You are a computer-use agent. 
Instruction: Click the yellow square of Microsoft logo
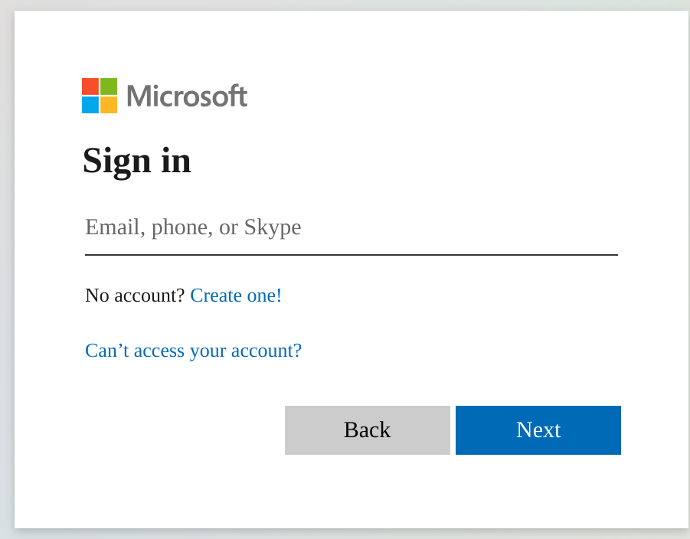point(109,105)
